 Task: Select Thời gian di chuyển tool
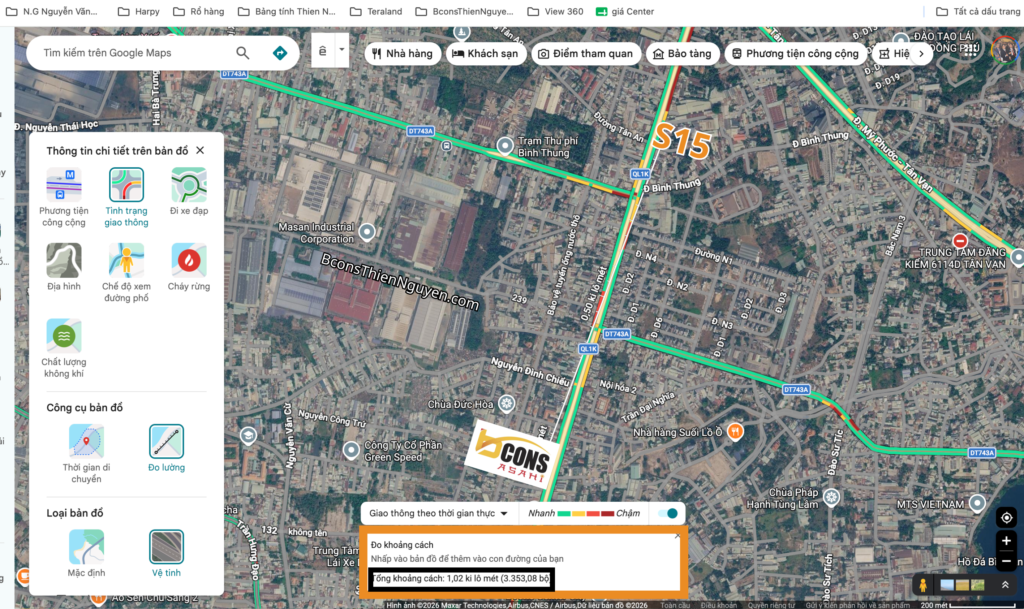[86, 454]
